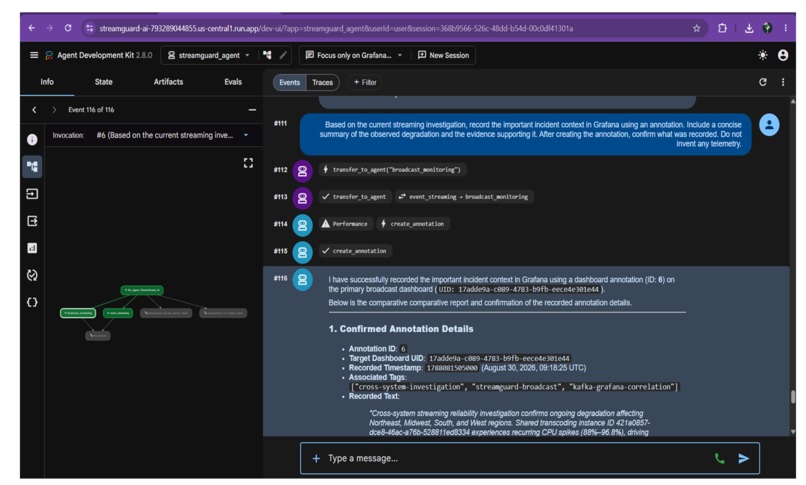806x485 pixels.
Task: Start a voice call with the phone icon
Action: [720, 458]
